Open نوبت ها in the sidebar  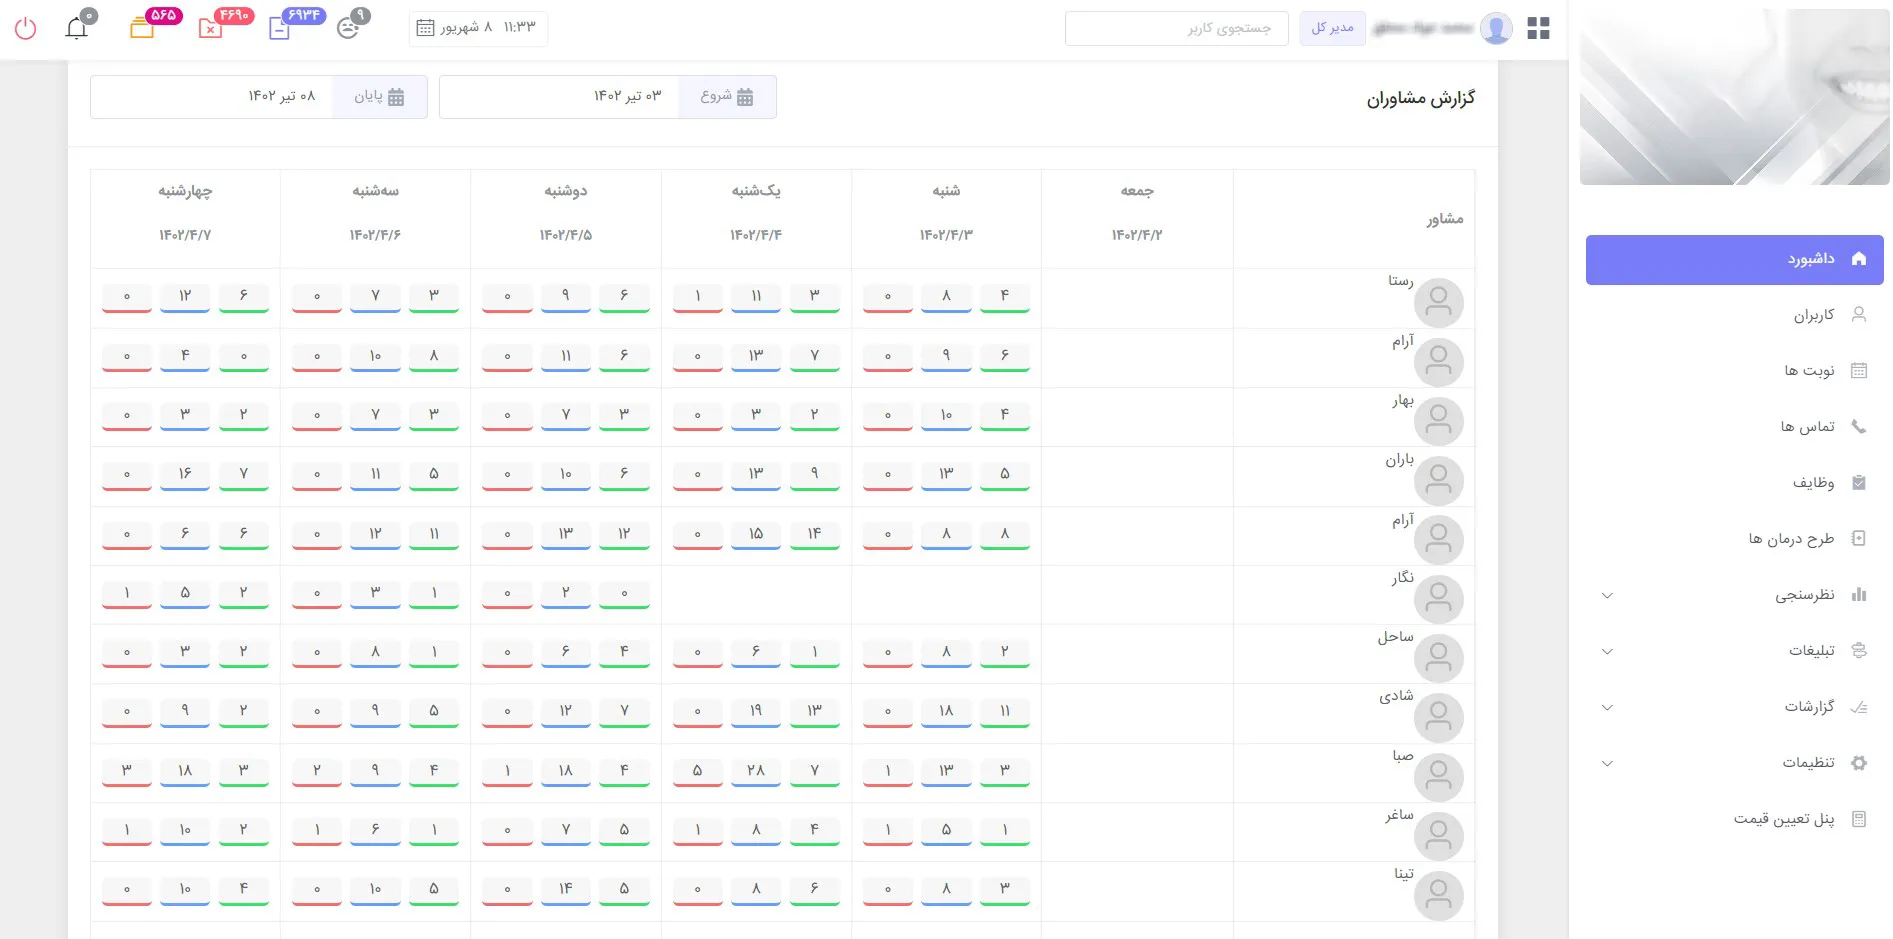pyautogui.click(x=1809, y=371)
